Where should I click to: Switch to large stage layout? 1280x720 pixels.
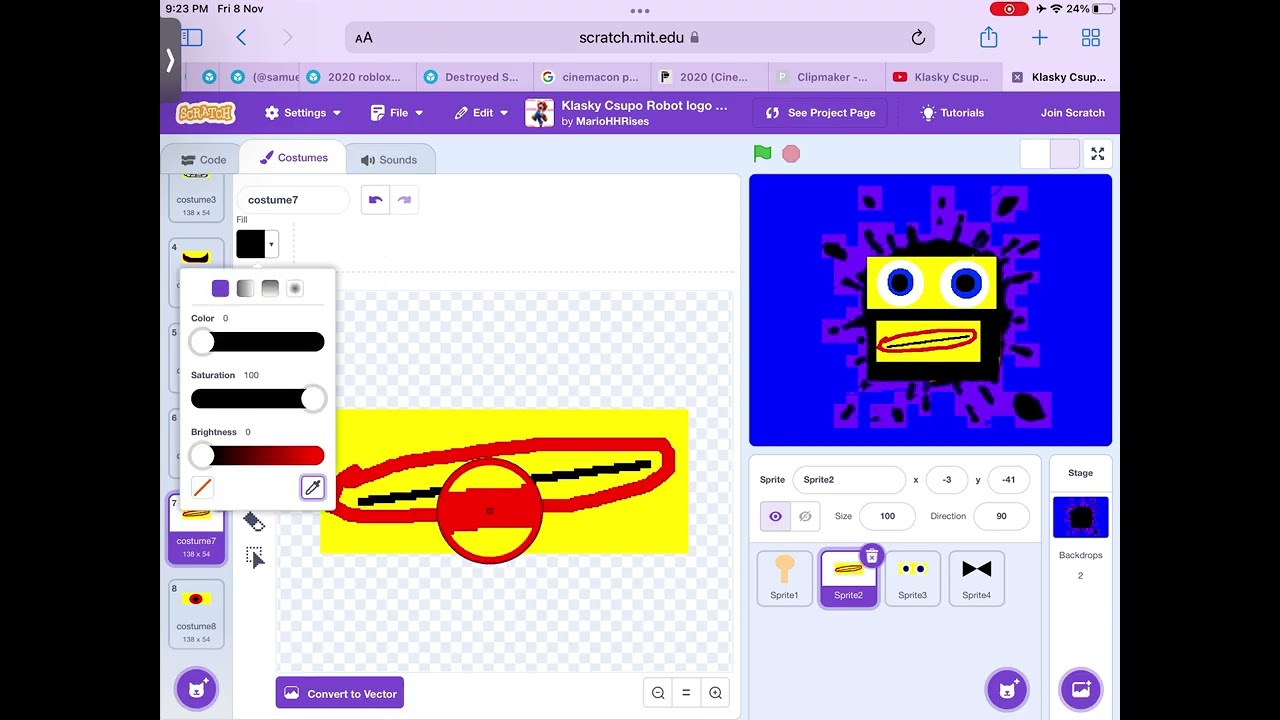coord(1064,154)
